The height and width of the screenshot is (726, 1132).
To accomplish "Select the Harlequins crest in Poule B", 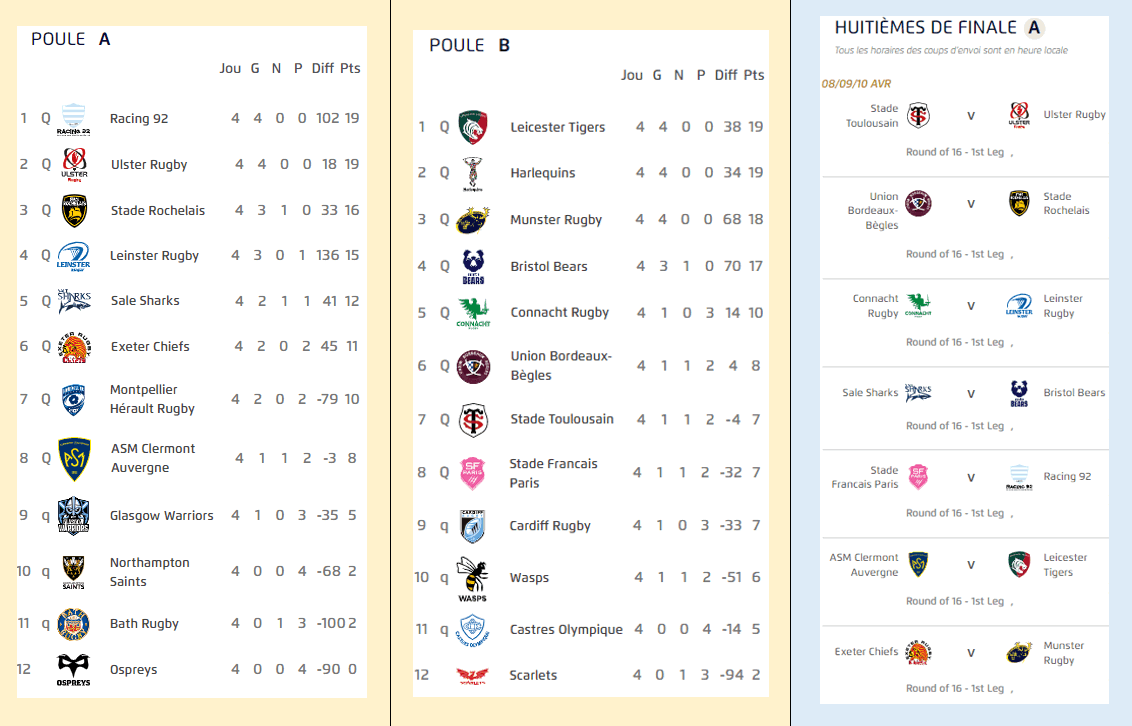I will (472, 173).
